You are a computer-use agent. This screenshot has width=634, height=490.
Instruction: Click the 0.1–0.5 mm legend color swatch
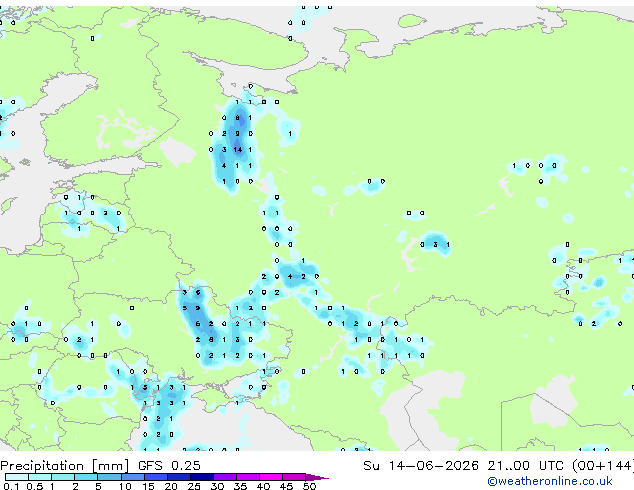pyautogui.click(x=17, y=477)
